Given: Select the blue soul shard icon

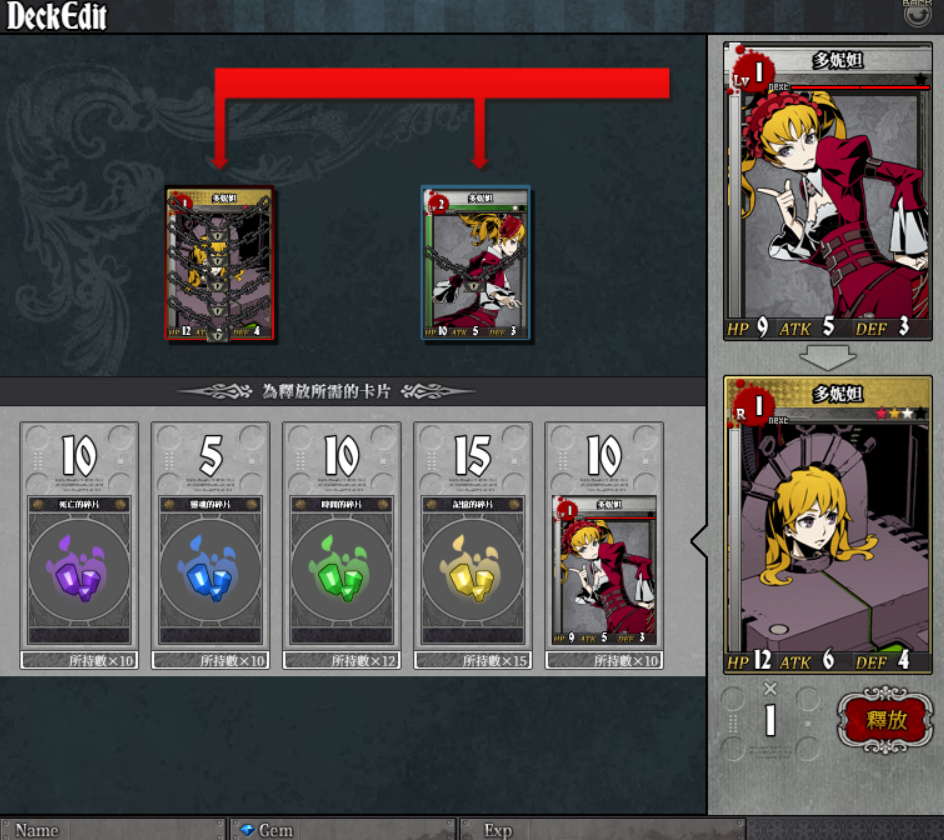Looking at the screenshot, I should click(210, 569).
